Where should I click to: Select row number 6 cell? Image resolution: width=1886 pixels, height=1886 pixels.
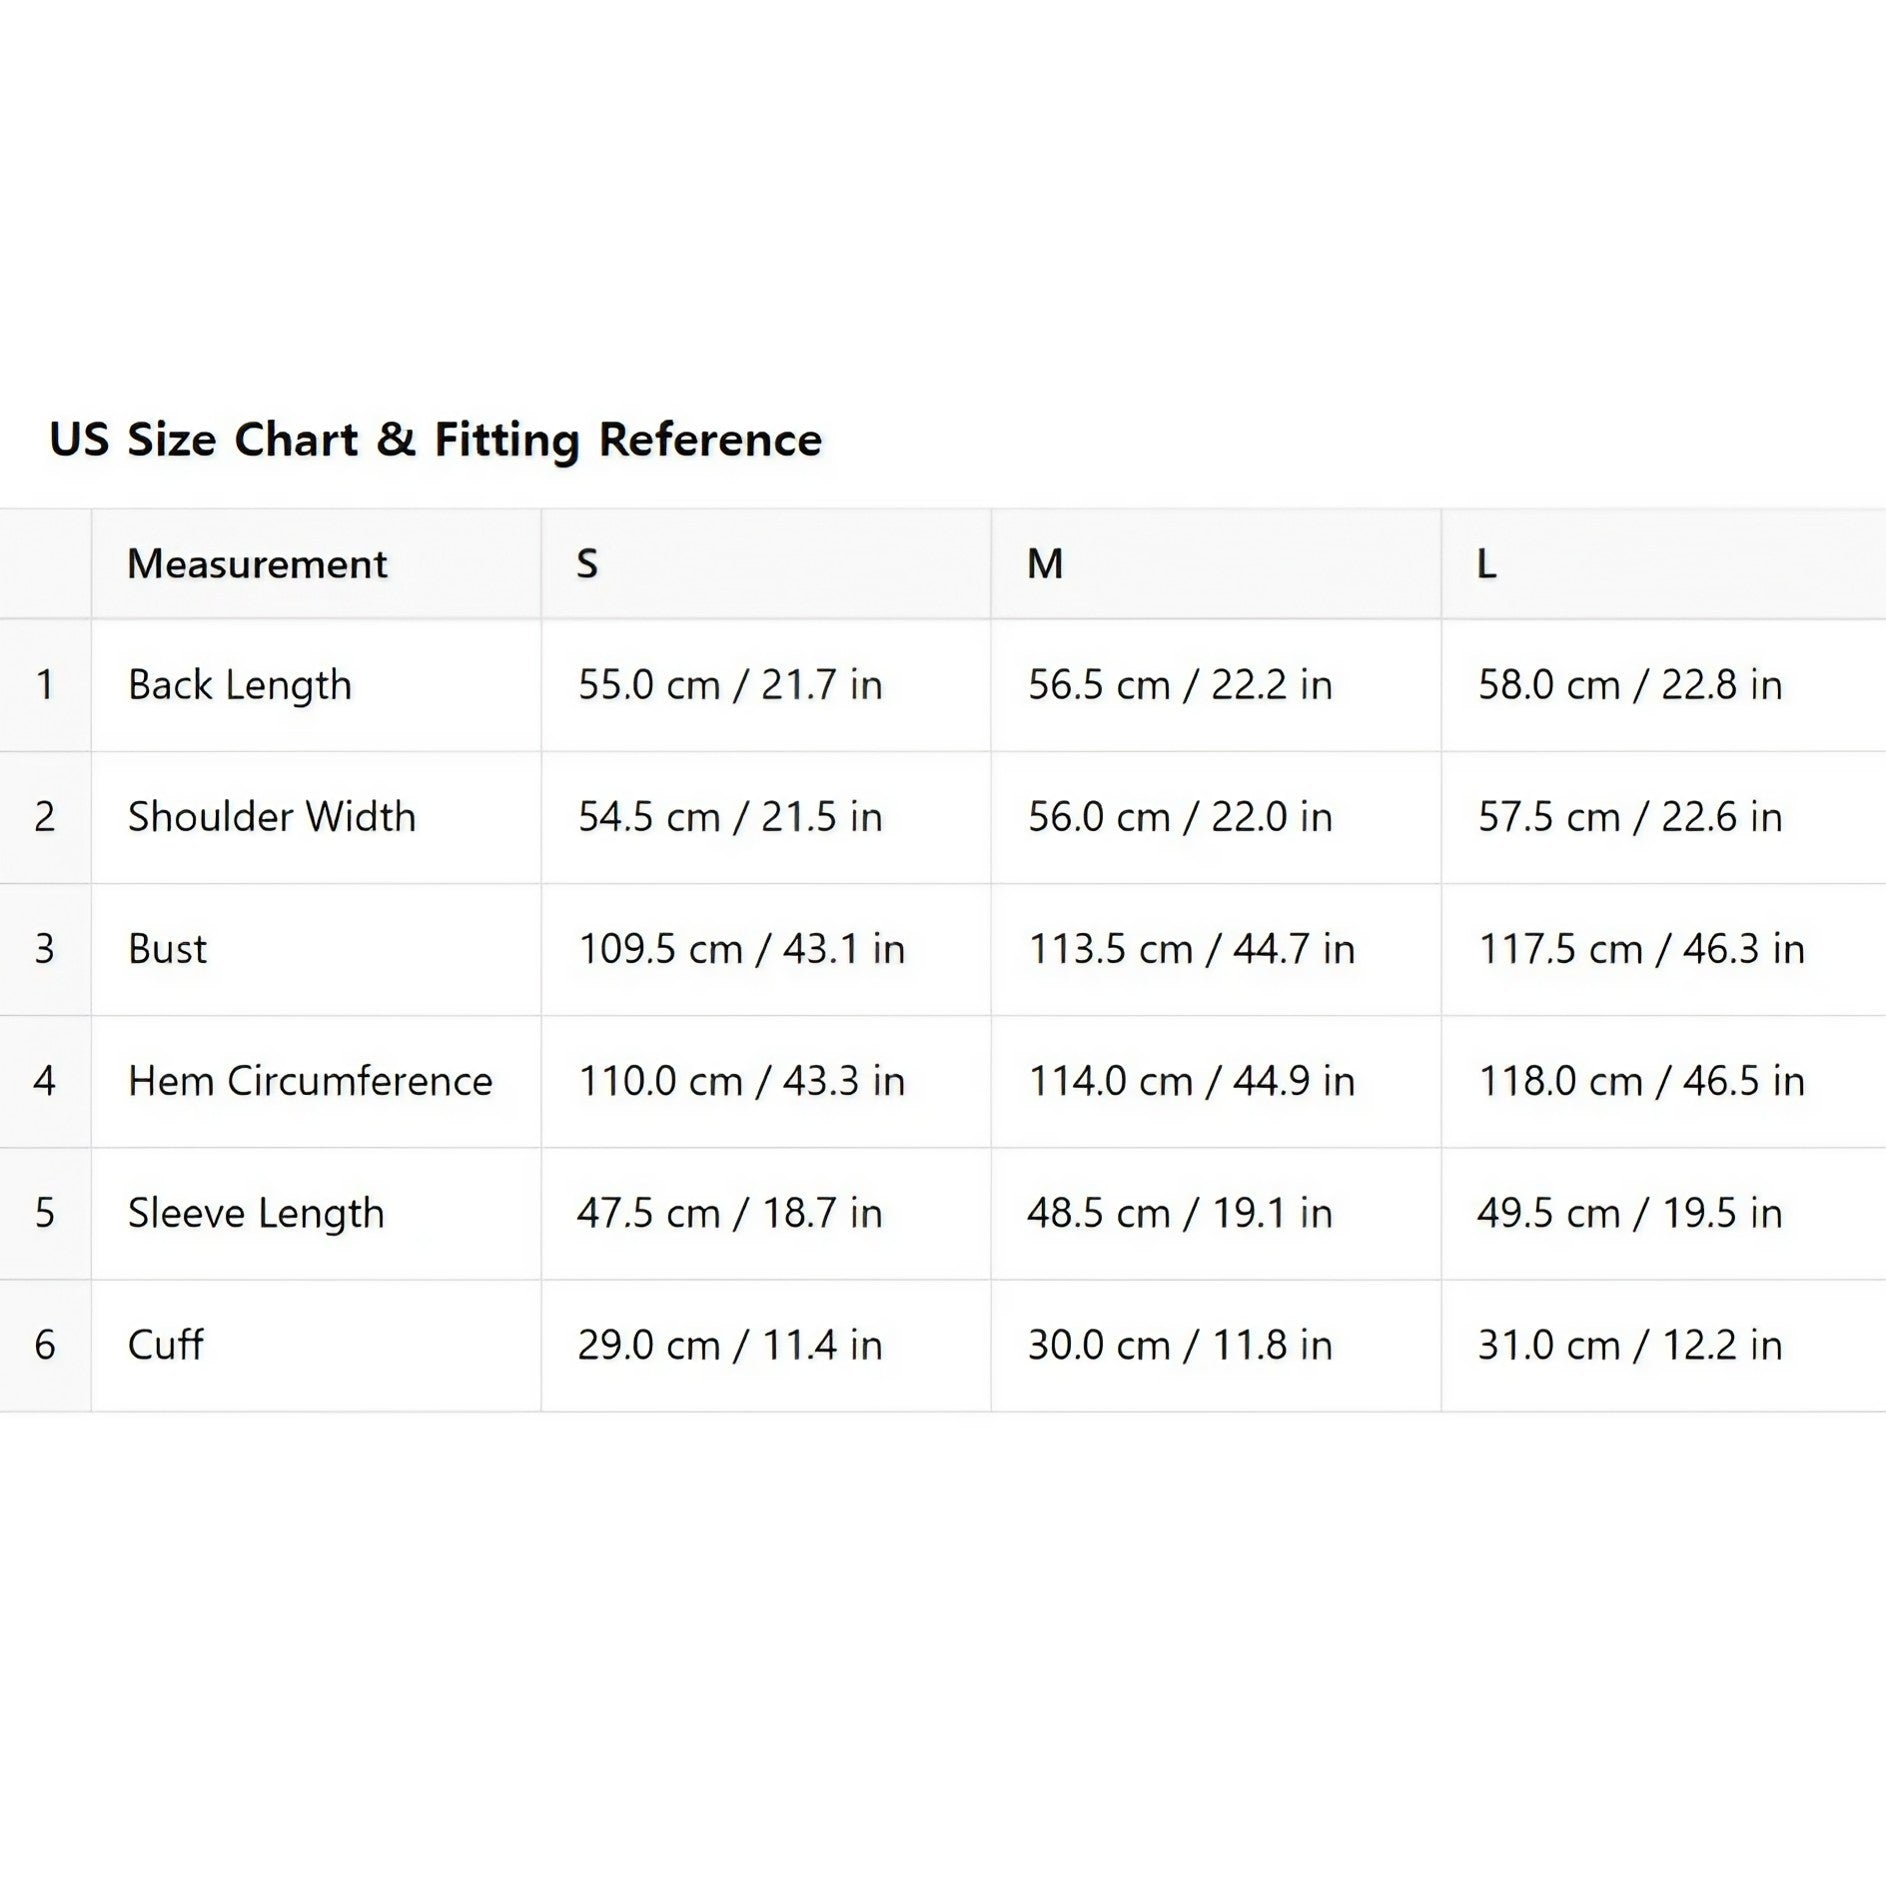(45, 1346)
